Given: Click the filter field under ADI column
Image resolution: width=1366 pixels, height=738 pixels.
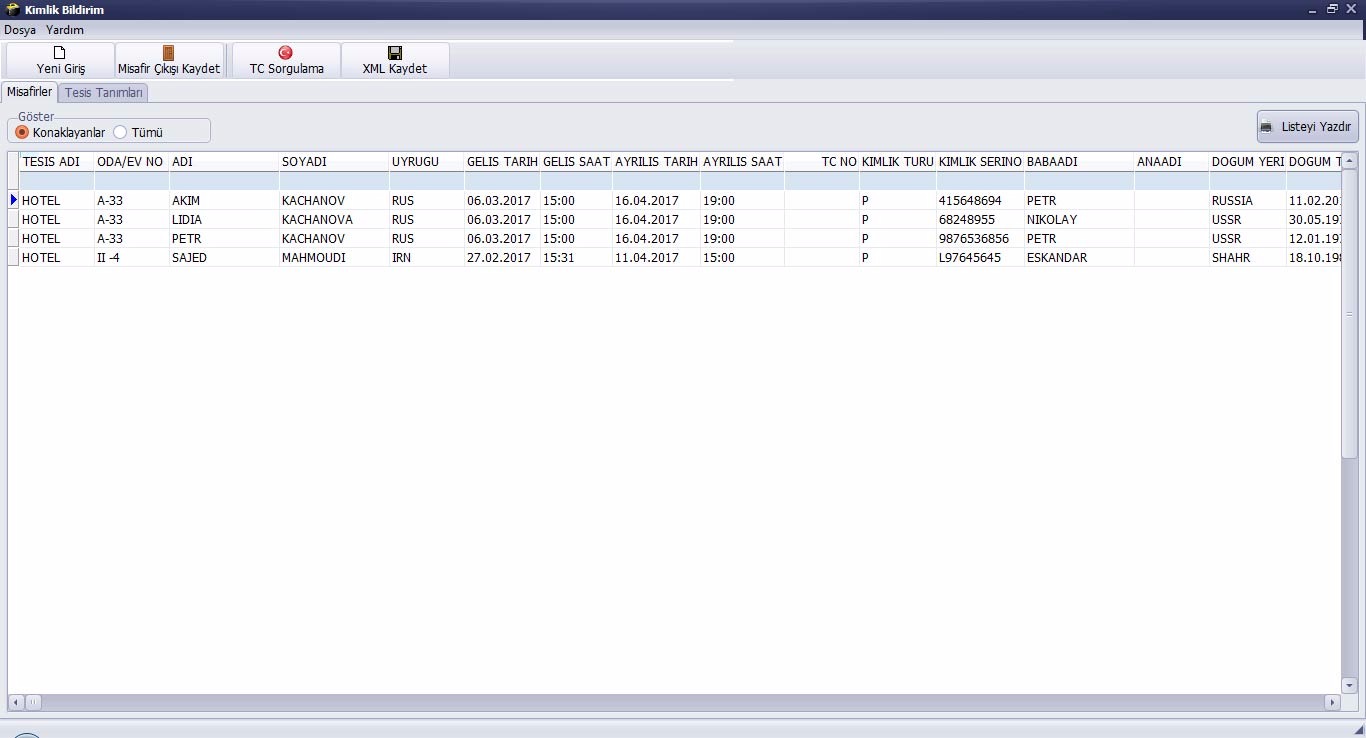Looking at the screenshot, I should point(224,181).
